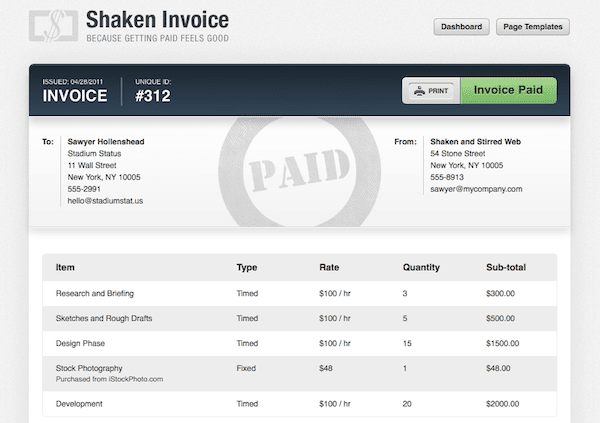The image size is (600, 423).
Task: Click the Rate column header
Action: pyautogui.click(x=329, y=268)
